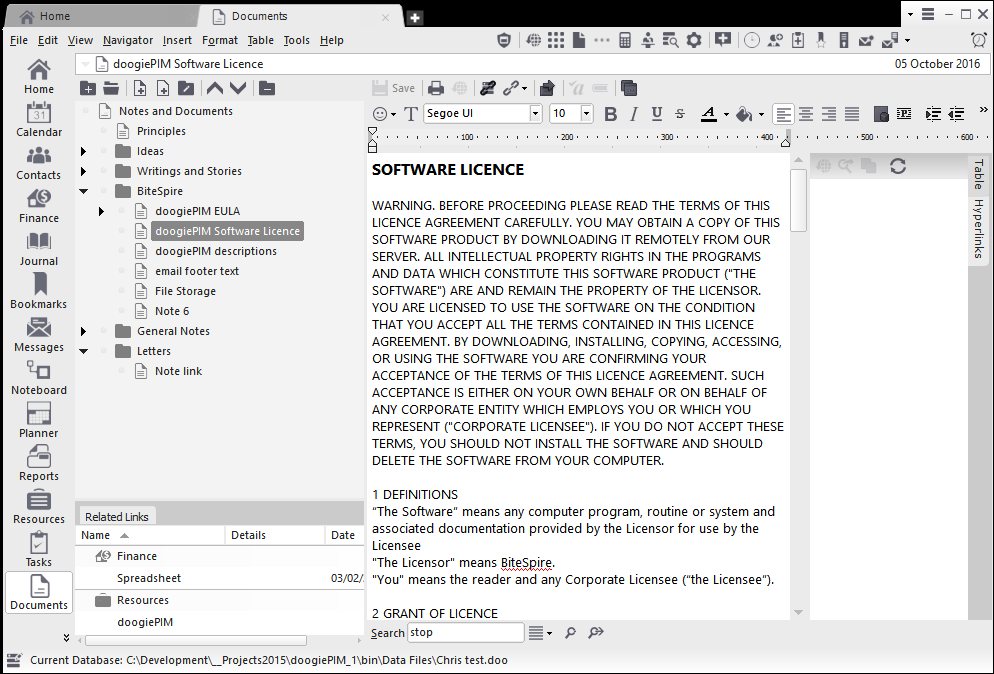The width and height of the screenshot is (994, 674).
Task: Set paragraph alignment to center
Action: point(806,114)
